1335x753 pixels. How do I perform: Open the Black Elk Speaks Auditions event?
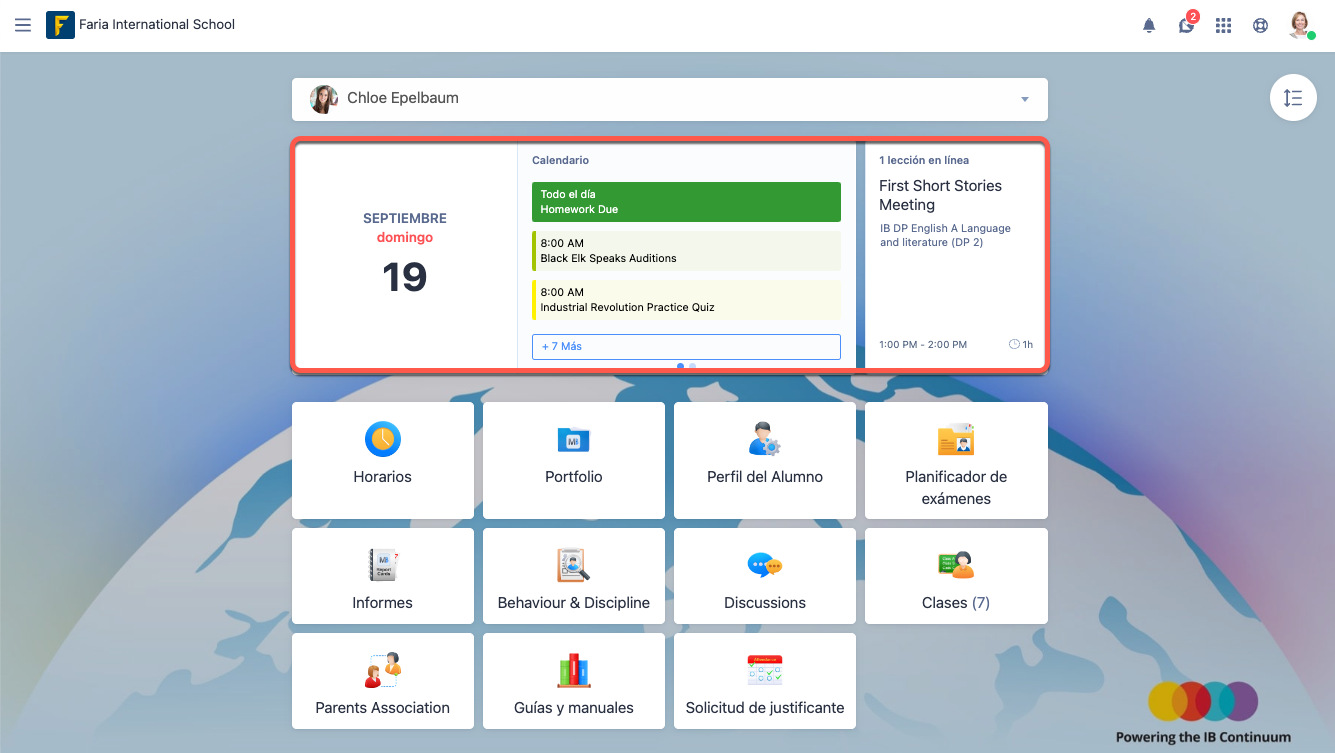[x=686, y=251]
